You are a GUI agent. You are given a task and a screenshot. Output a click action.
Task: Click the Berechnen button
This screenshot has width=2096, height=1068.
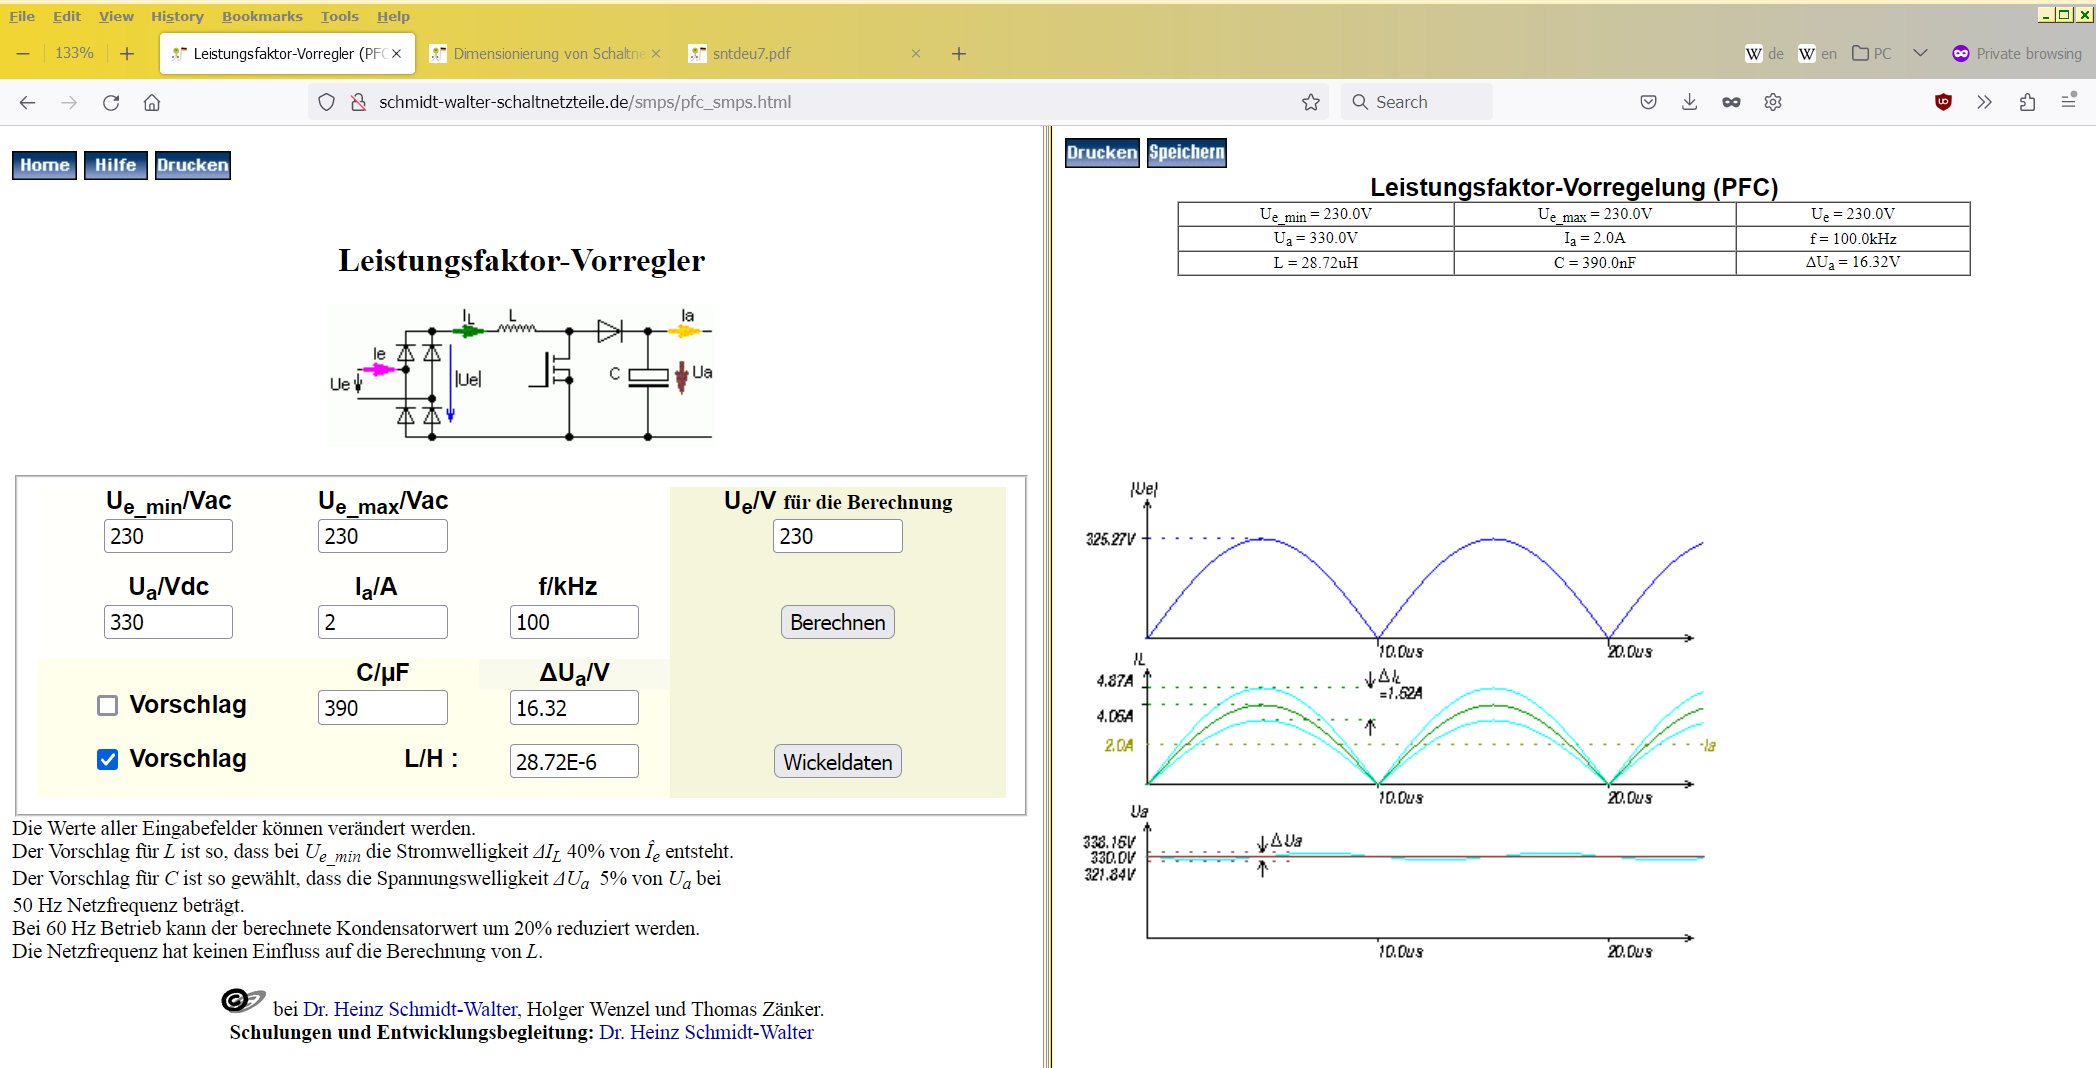pyautogui.click(x=837, y=622)
